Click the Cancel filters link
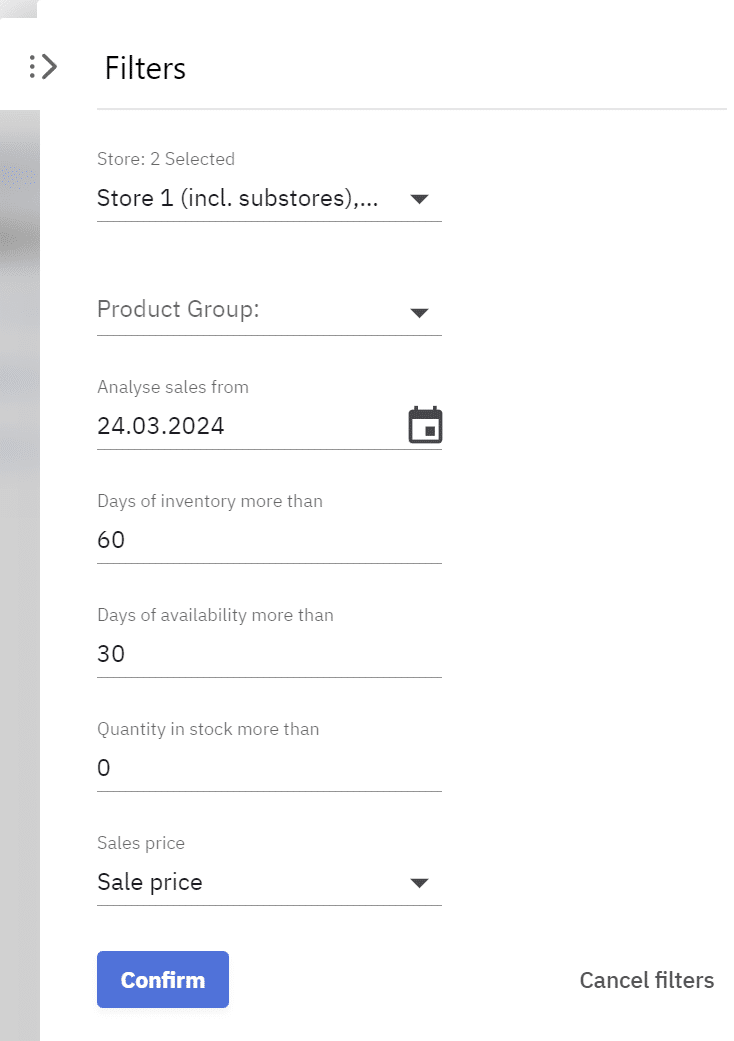Viewport: 734px width, 1041px height. pyautogui.click(x=646, y=980)
